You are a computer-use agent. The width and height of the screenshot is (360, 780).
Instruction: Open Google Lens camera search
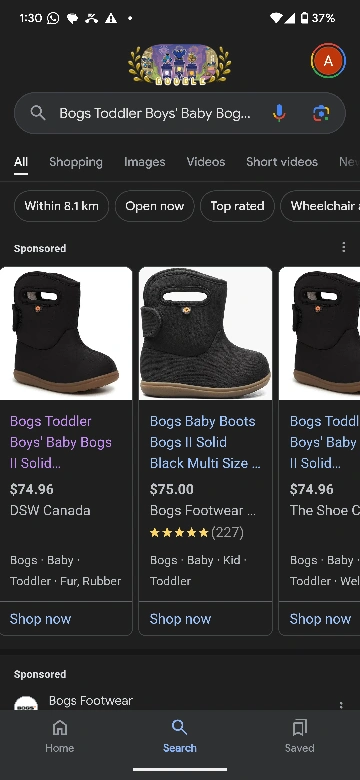pos(321,113)
